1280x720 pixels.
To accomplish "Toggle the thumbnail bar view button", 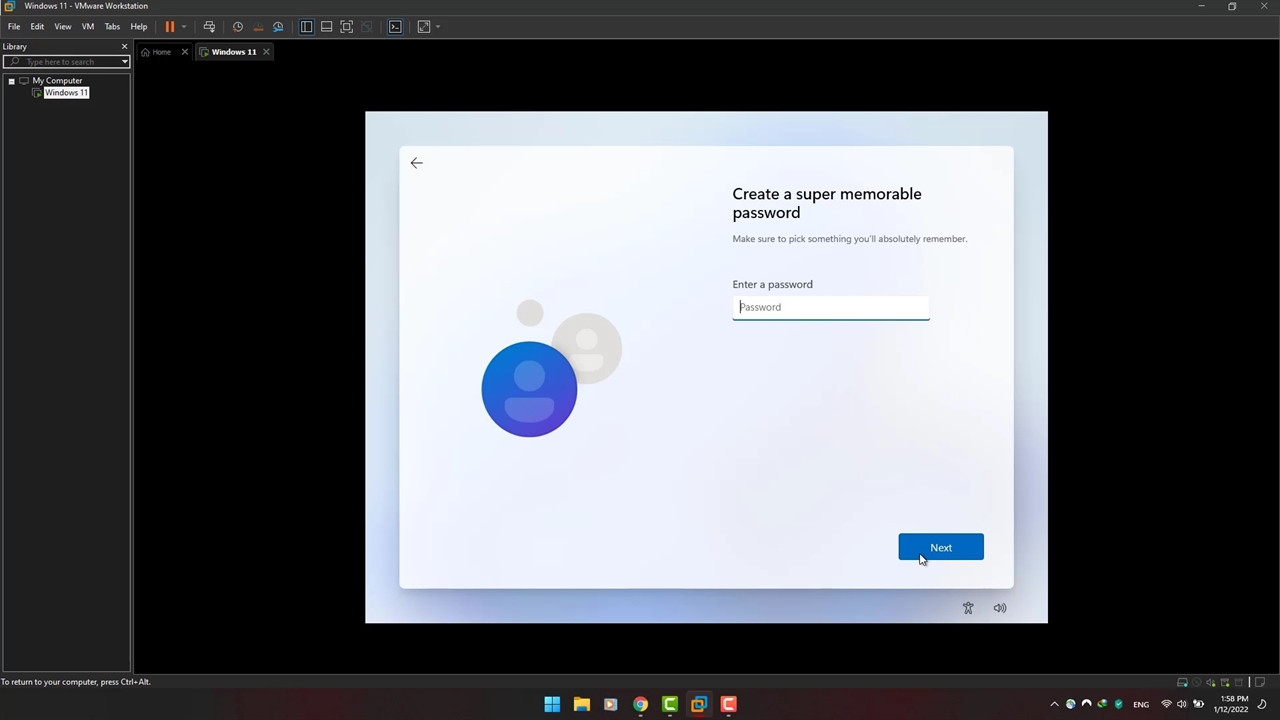I will click(326, 27).
